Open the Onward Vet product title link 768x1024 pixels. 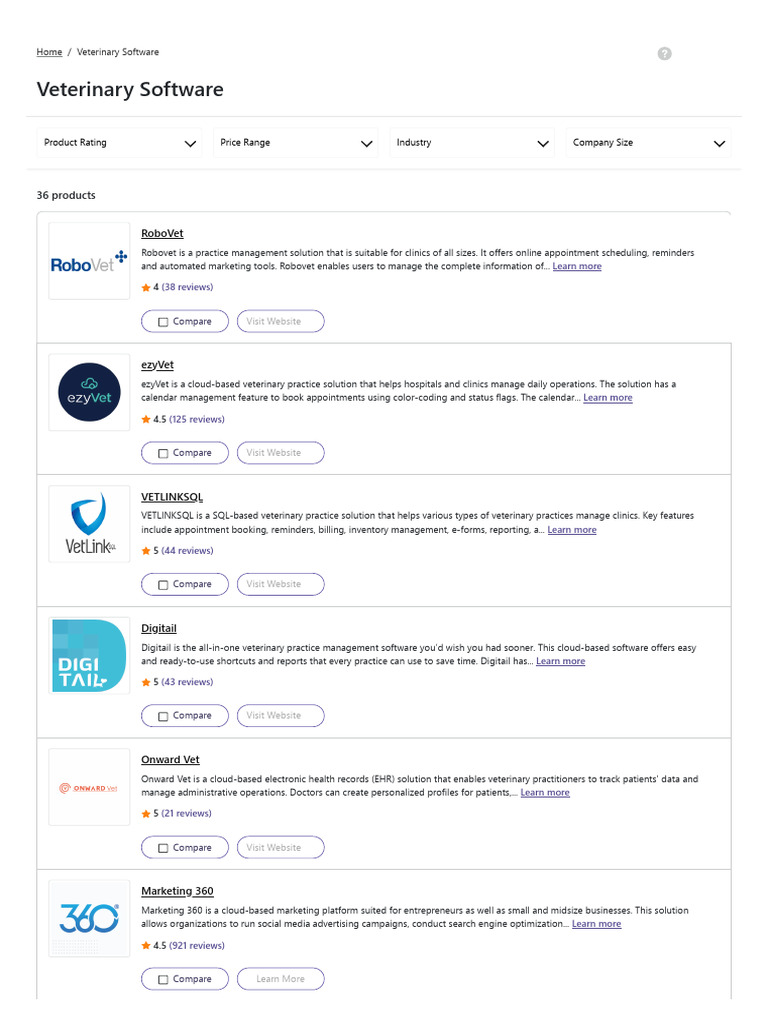[x=170, y=760]
